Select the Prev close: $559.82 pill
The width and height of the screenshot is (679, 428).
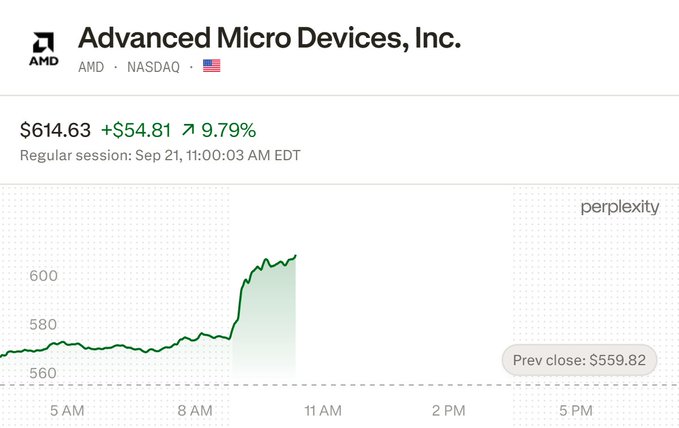pyautogui.click(x=579, y=360)
